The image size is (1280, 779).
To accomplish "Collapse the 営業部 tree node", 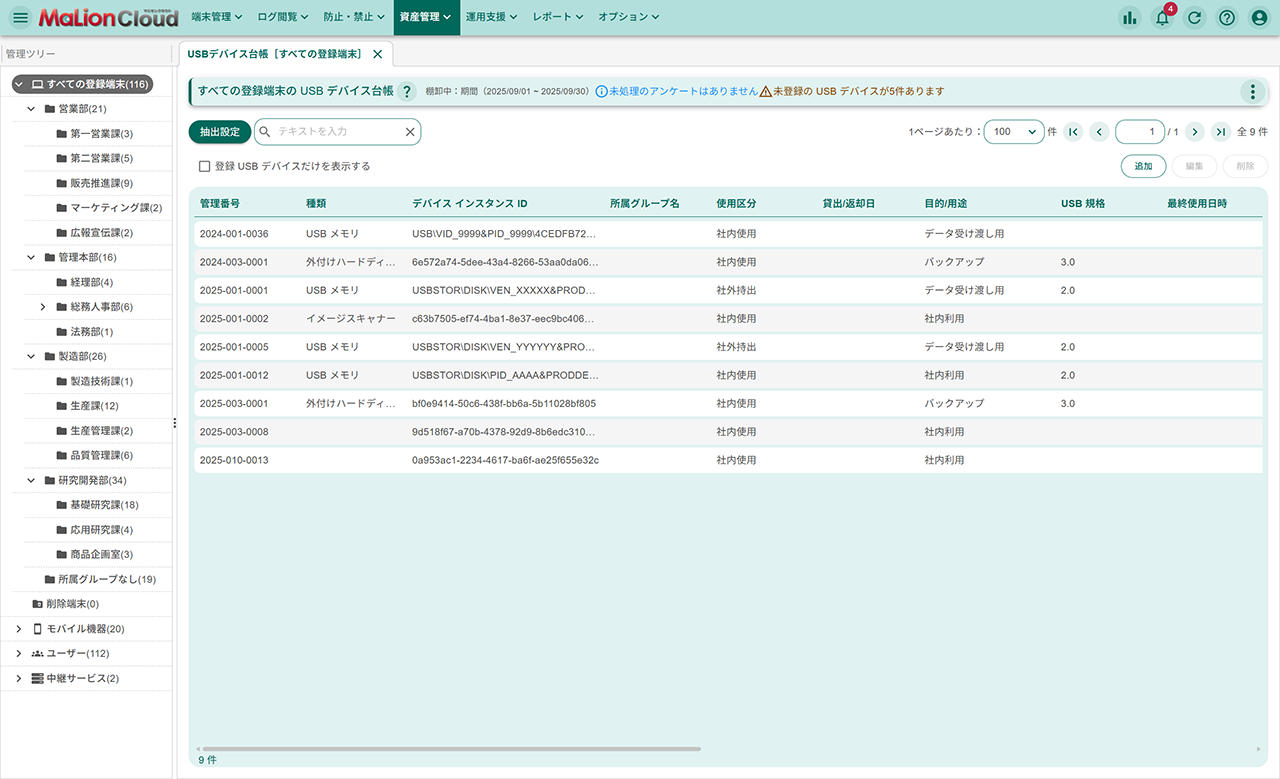I will tap(31, 109).
